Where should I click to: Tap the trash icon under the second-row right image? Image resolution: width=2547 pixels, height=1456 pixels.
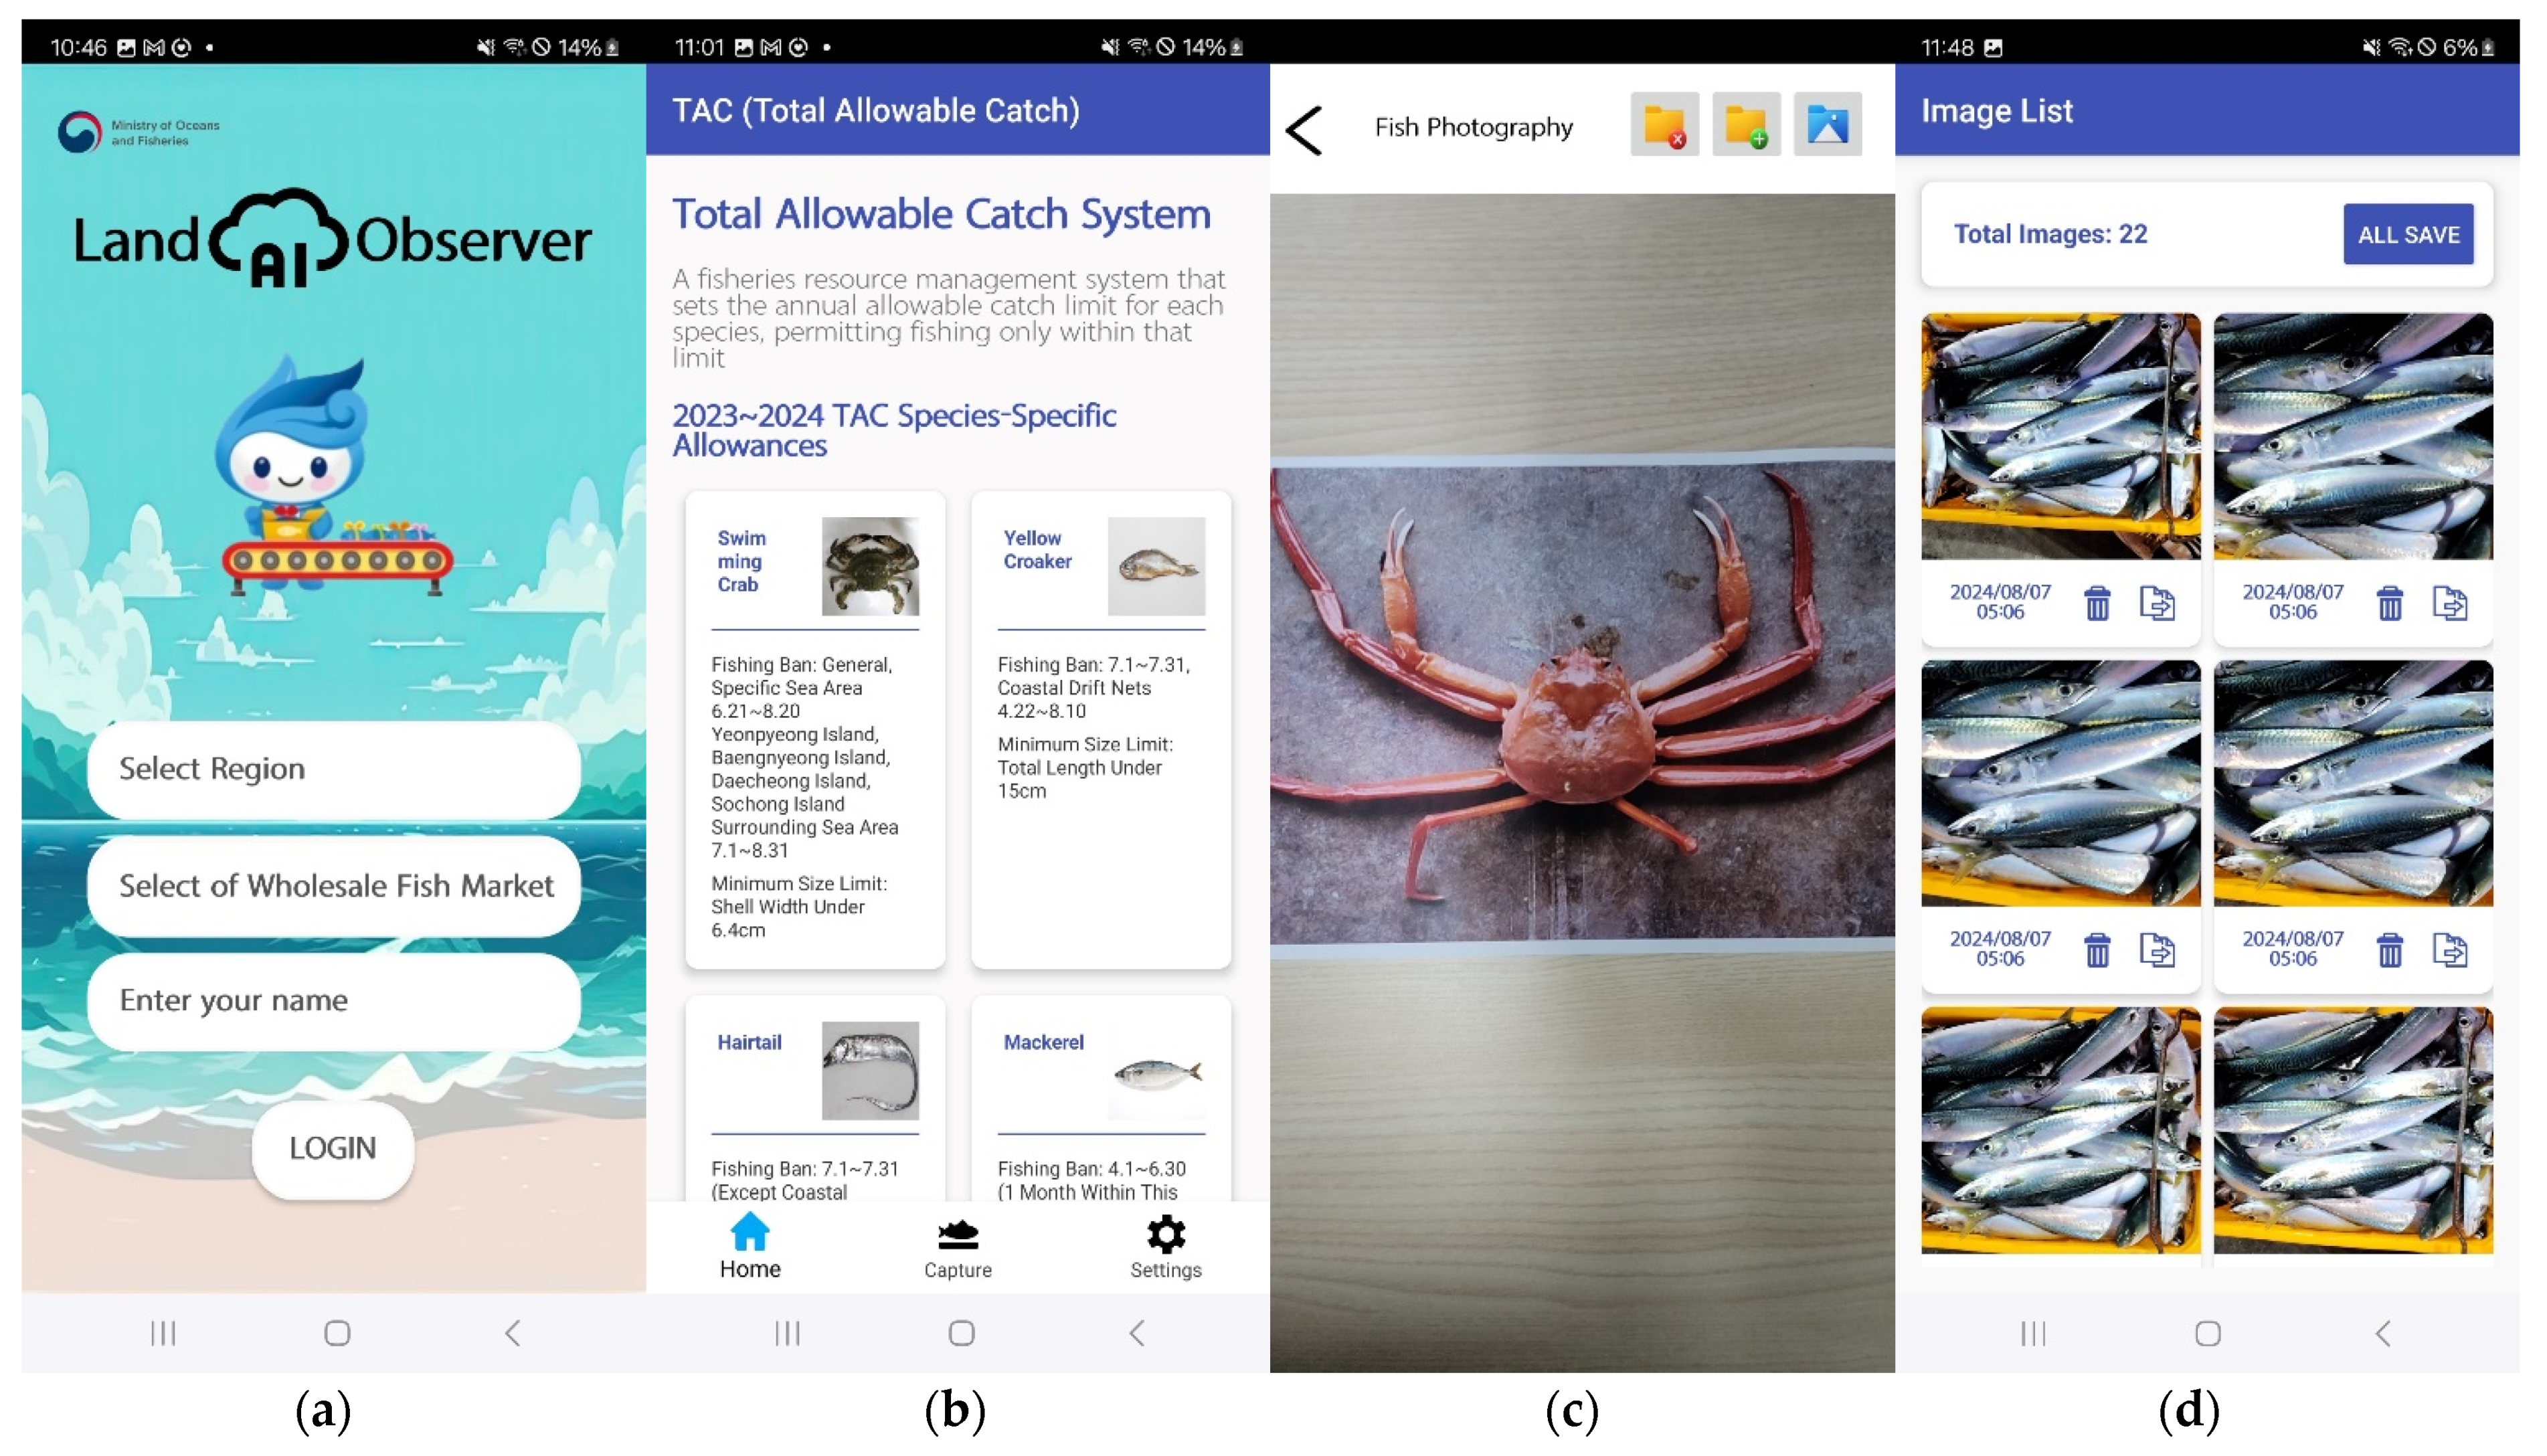[2389, 950]
